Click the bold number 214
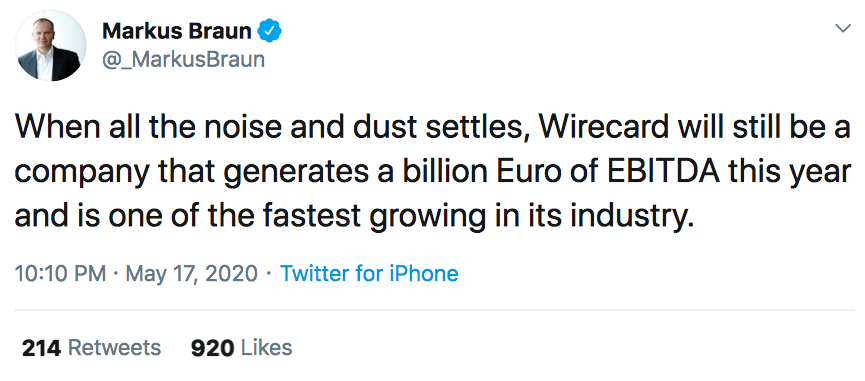865x381 pixels. (41, 348)
